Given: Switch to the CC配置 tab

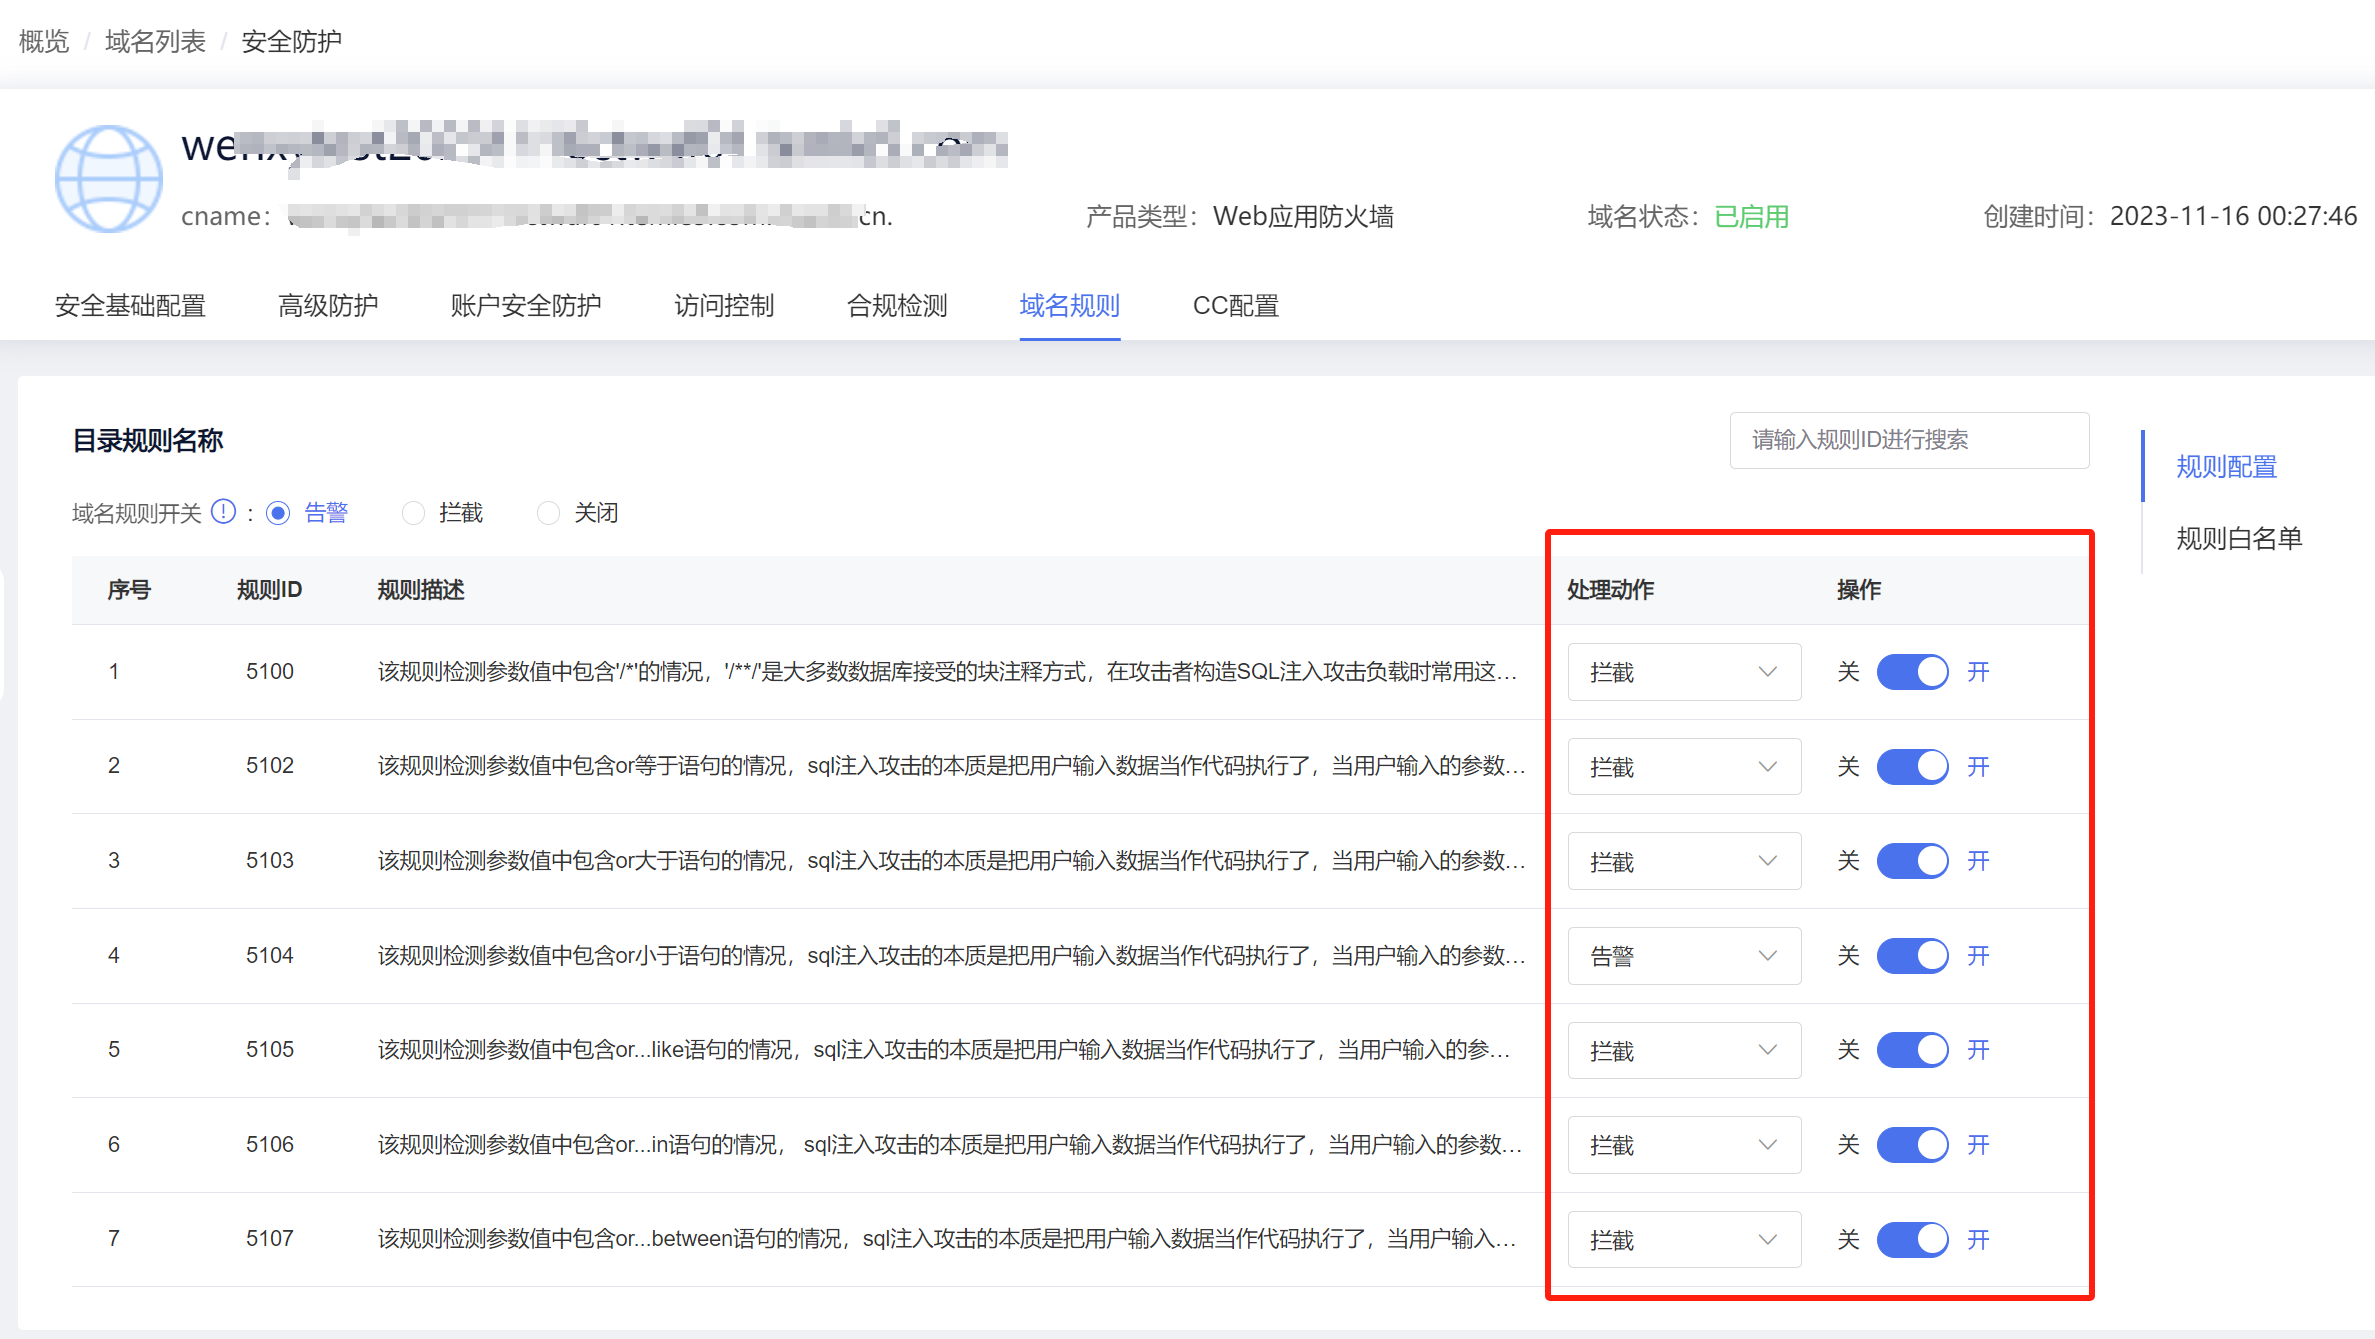Looking at the screenshot, I should (1235, 306).
